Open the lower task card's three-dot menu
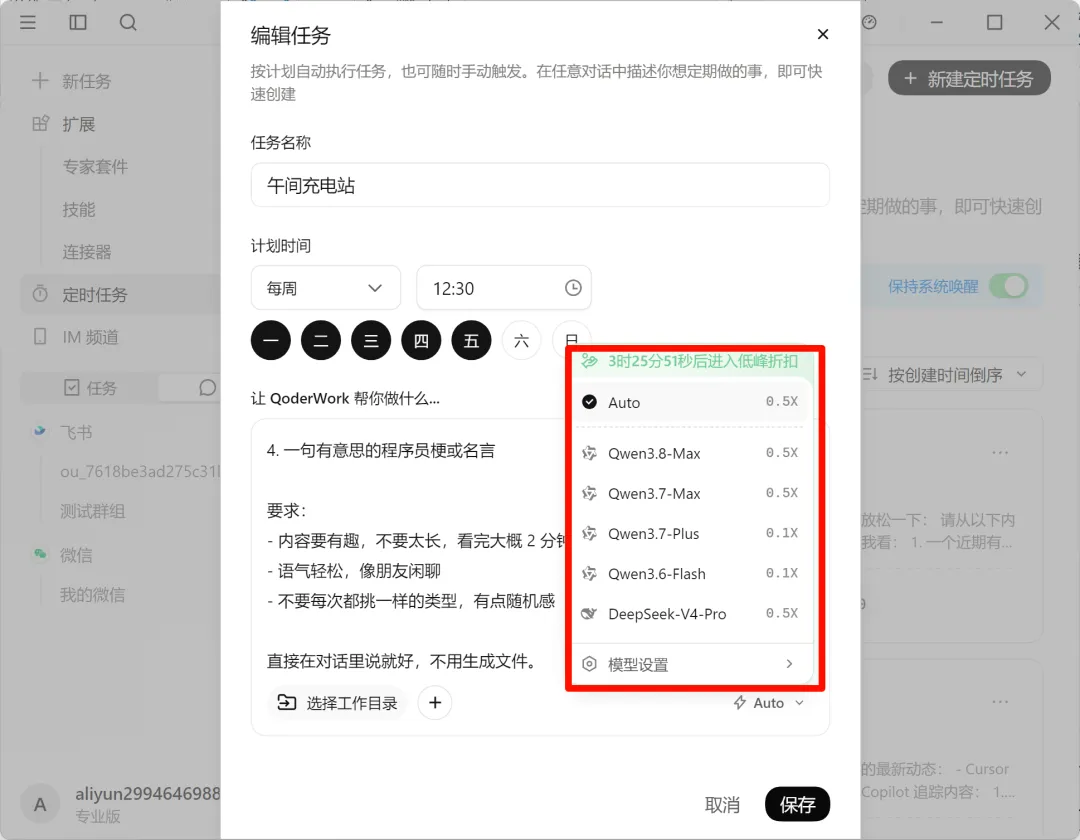Image resolution: width=1080 pixels, height=840 pixels. tap(1000, 702)
